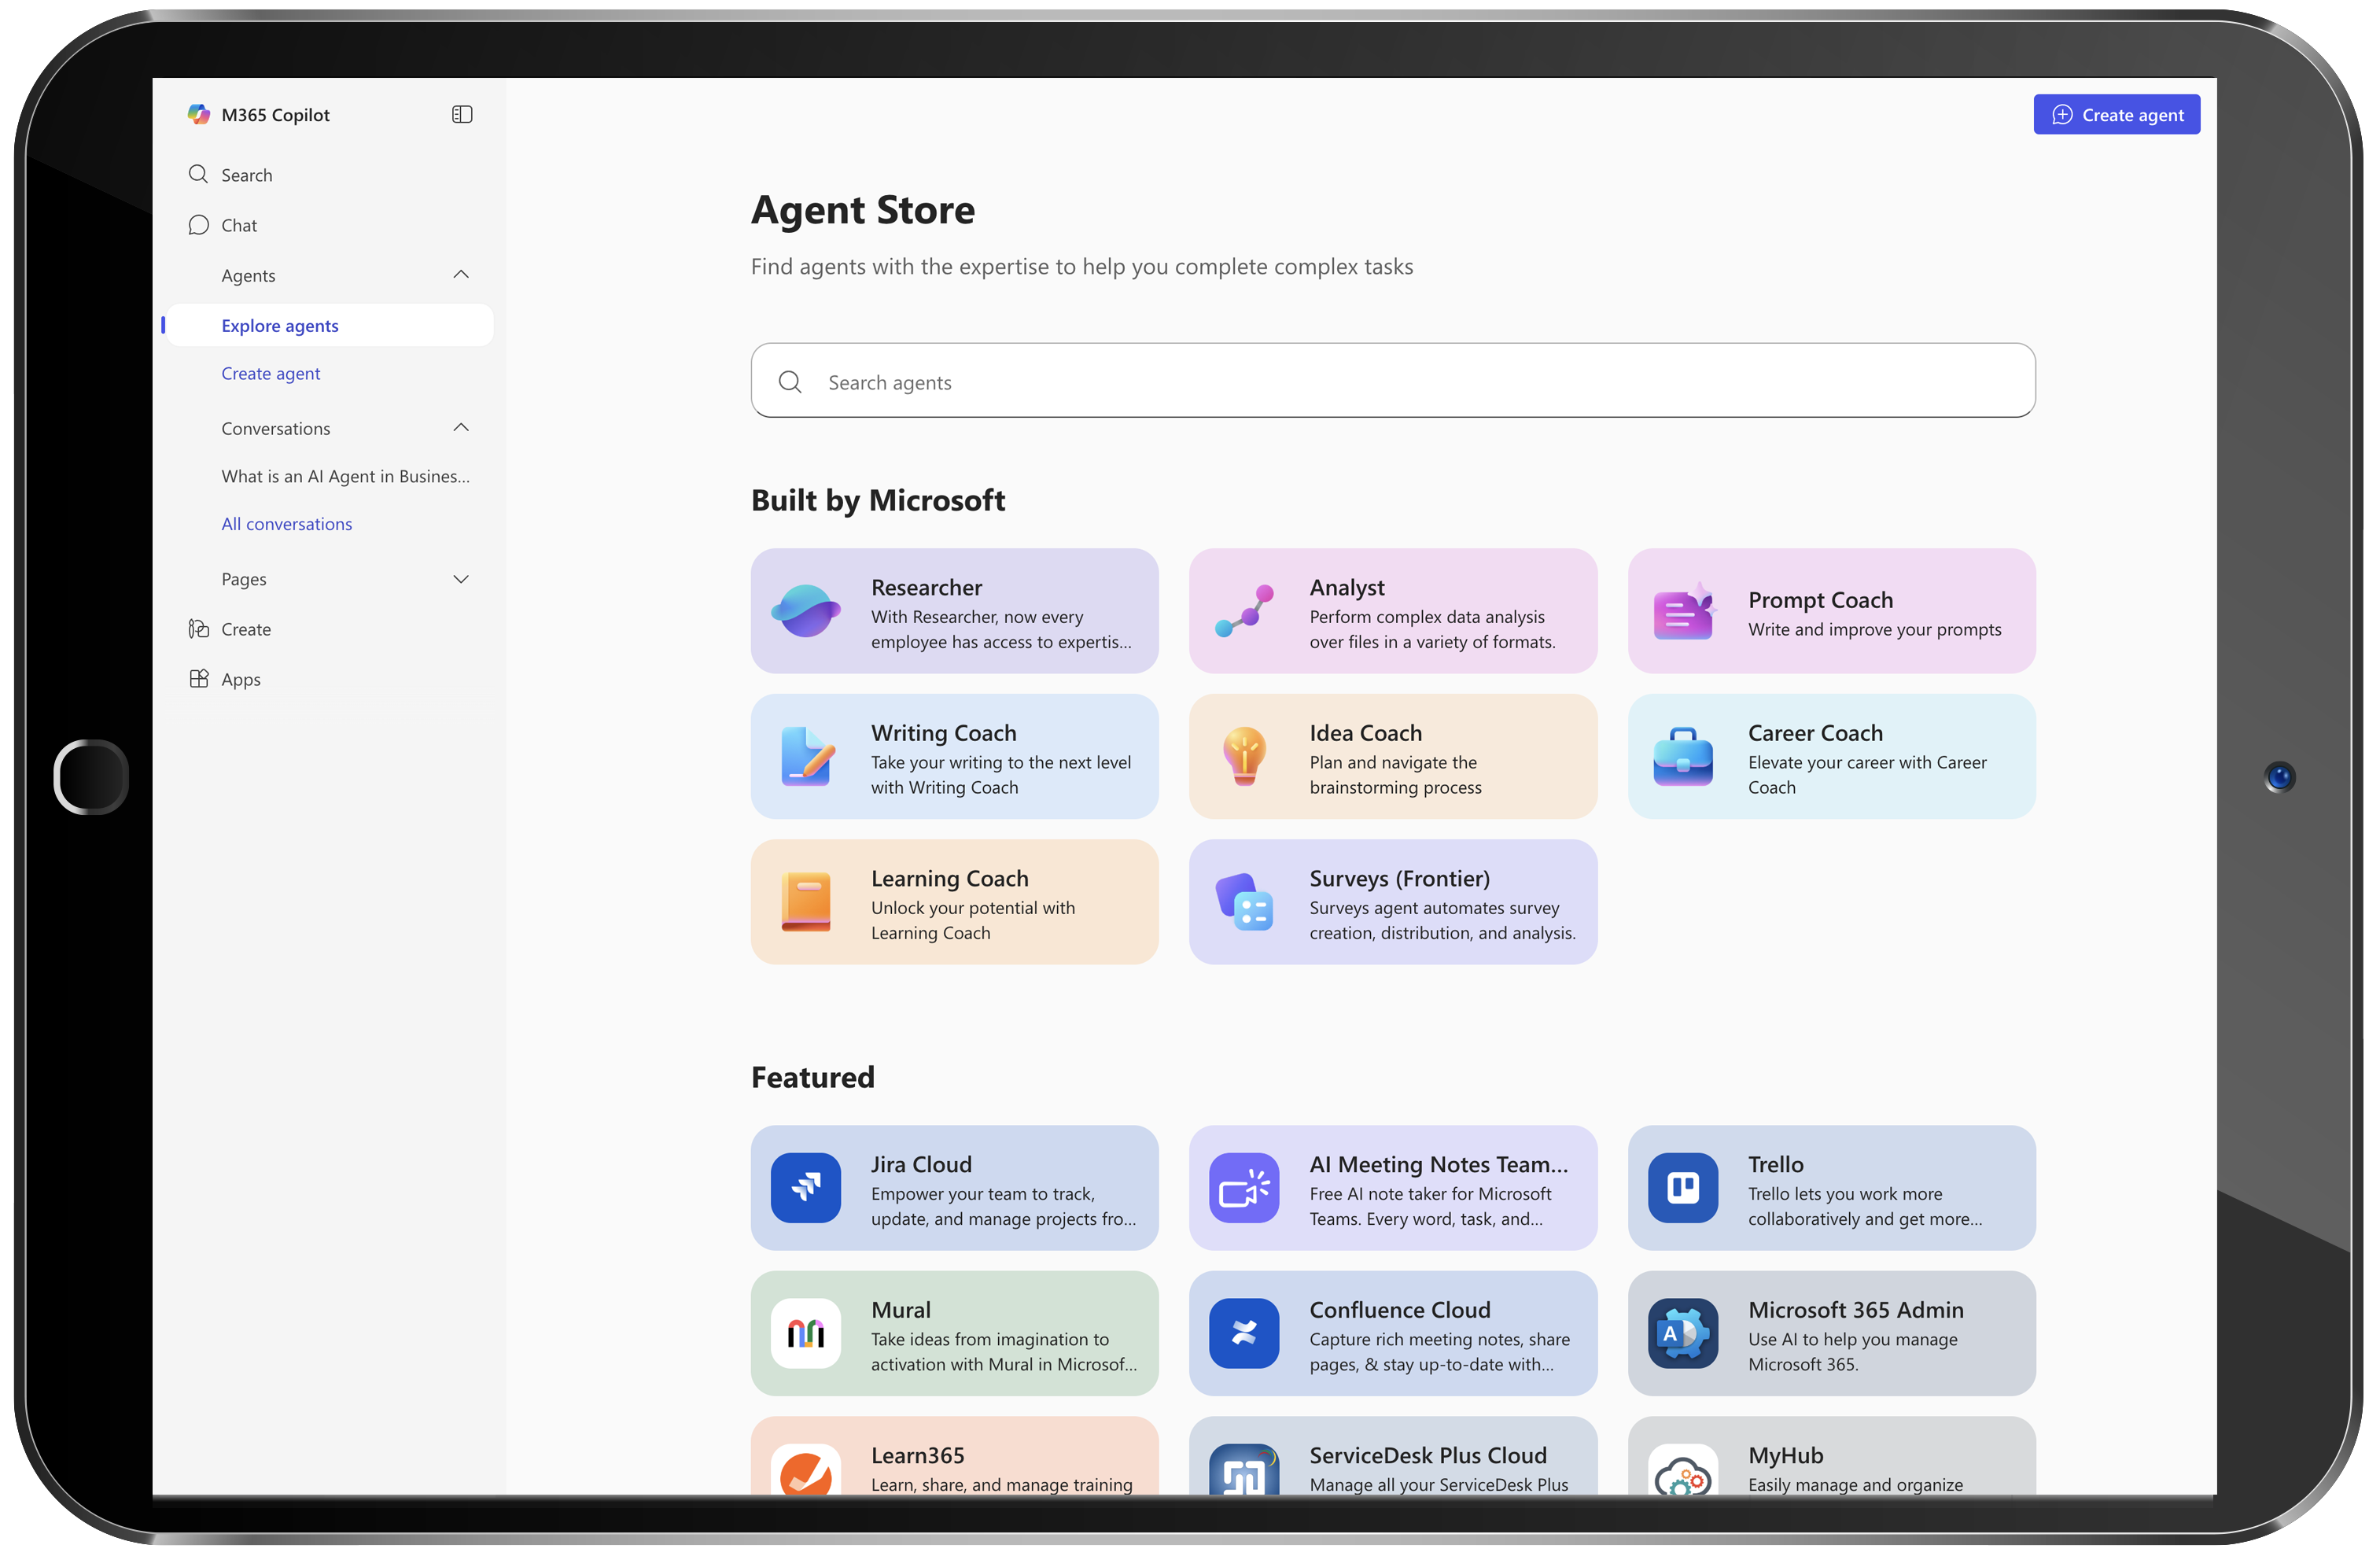This screenshot has height=1556, width=2380.
Task: Click the Create agent sidebar link
Action: (270, 373)
